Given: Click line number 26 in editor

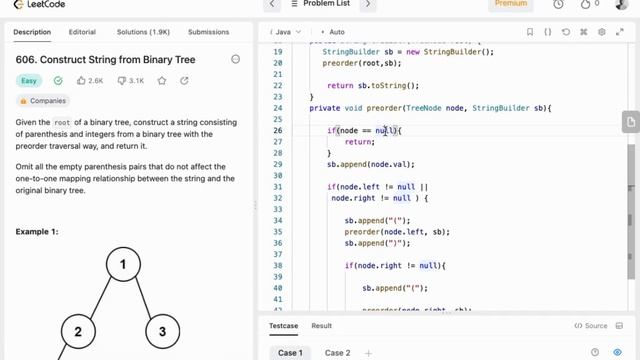Looking at the screenshot, I should pyautogui.click(x=278, y=131).
